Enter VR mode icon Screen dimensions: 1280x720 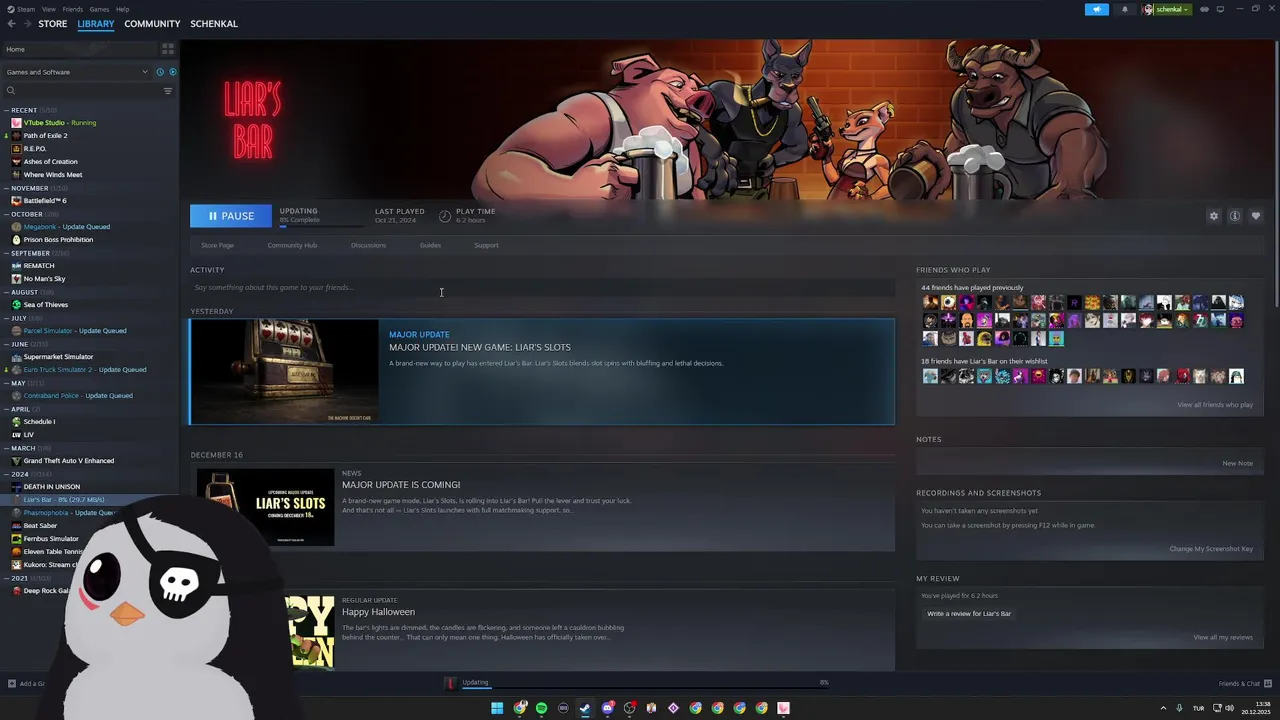click(1204, 9)
